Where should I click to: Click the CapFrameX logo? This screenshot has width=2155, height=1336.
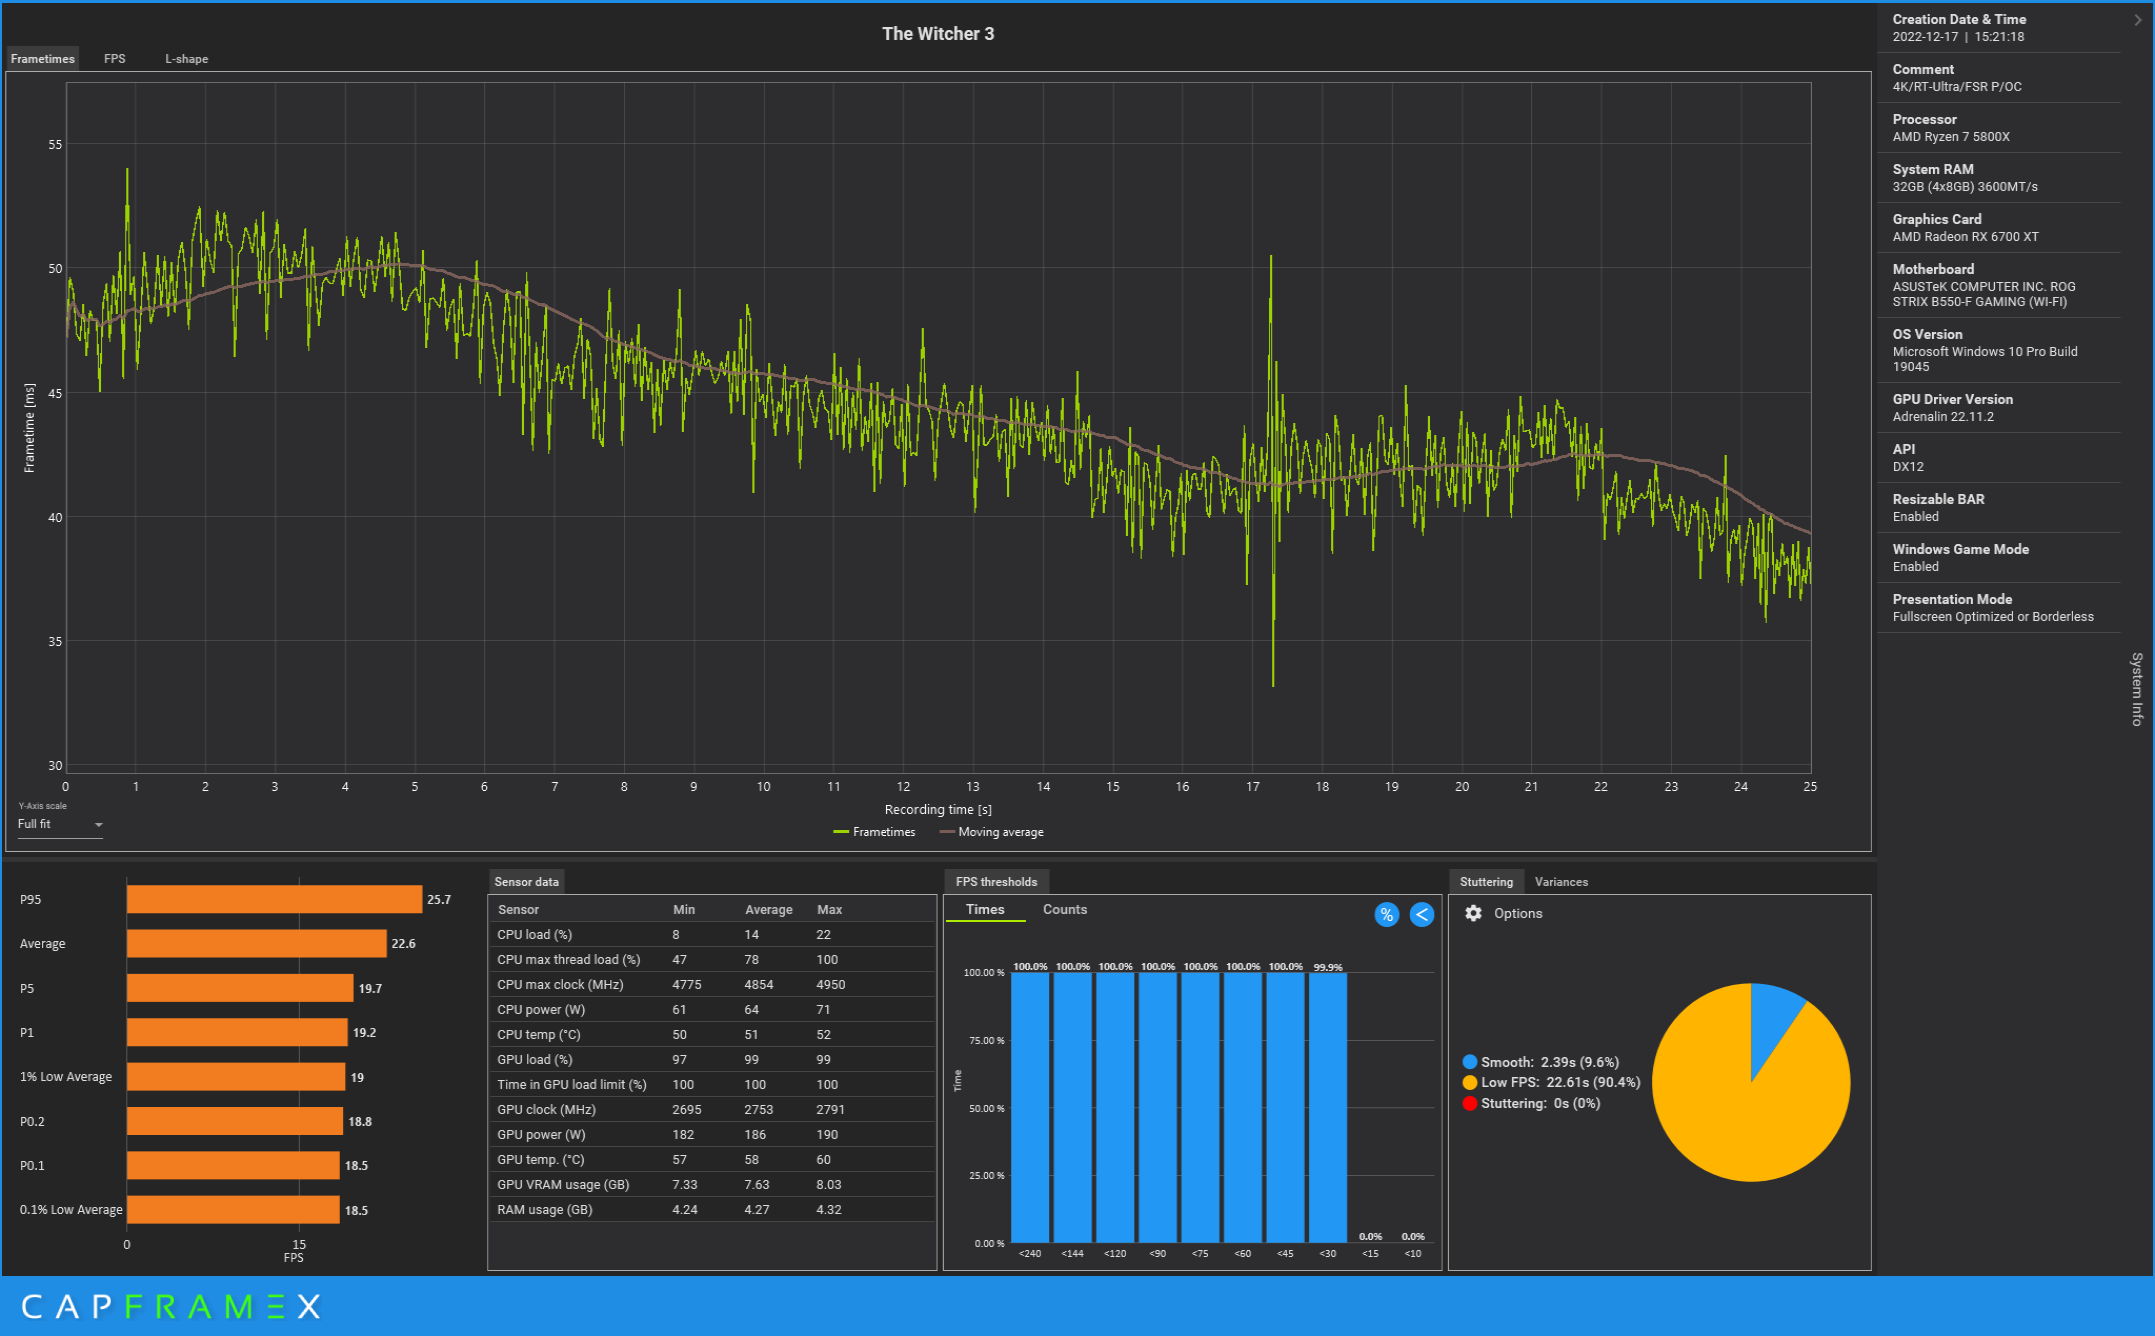(170, 1306)
